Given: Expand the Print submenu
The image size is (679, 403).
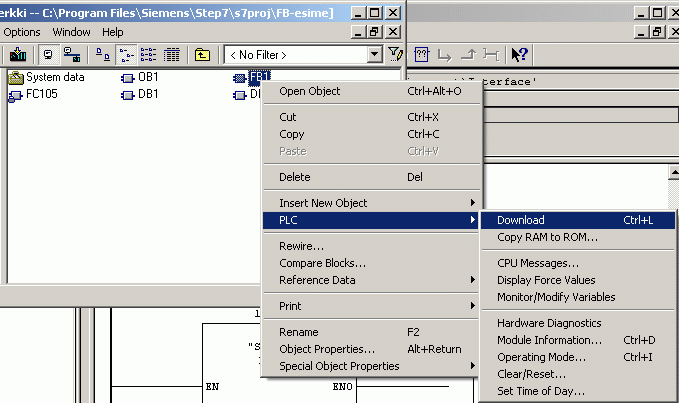Looking at the screenshot, I should click(371, 306).
